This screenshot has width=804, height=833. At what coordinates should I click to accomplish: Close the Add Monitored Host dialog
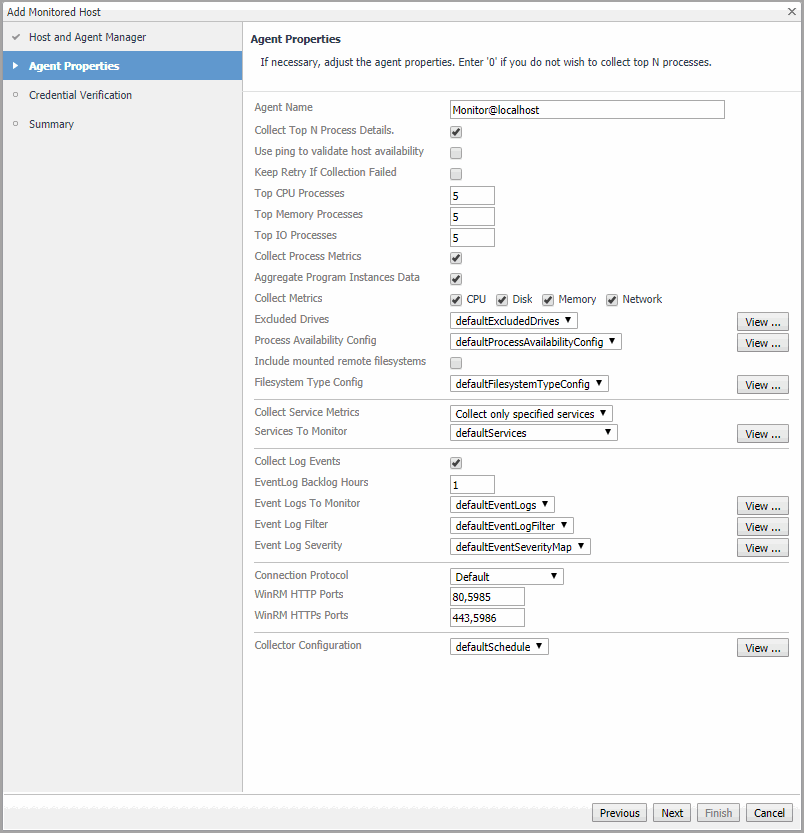tap(791, 12)
